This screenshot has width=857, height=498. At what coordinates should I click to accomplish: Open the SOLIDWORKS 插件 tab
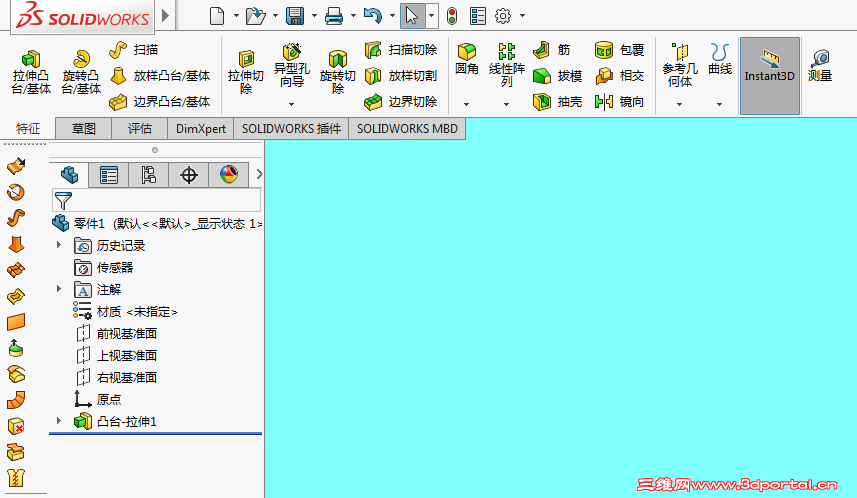291,129
